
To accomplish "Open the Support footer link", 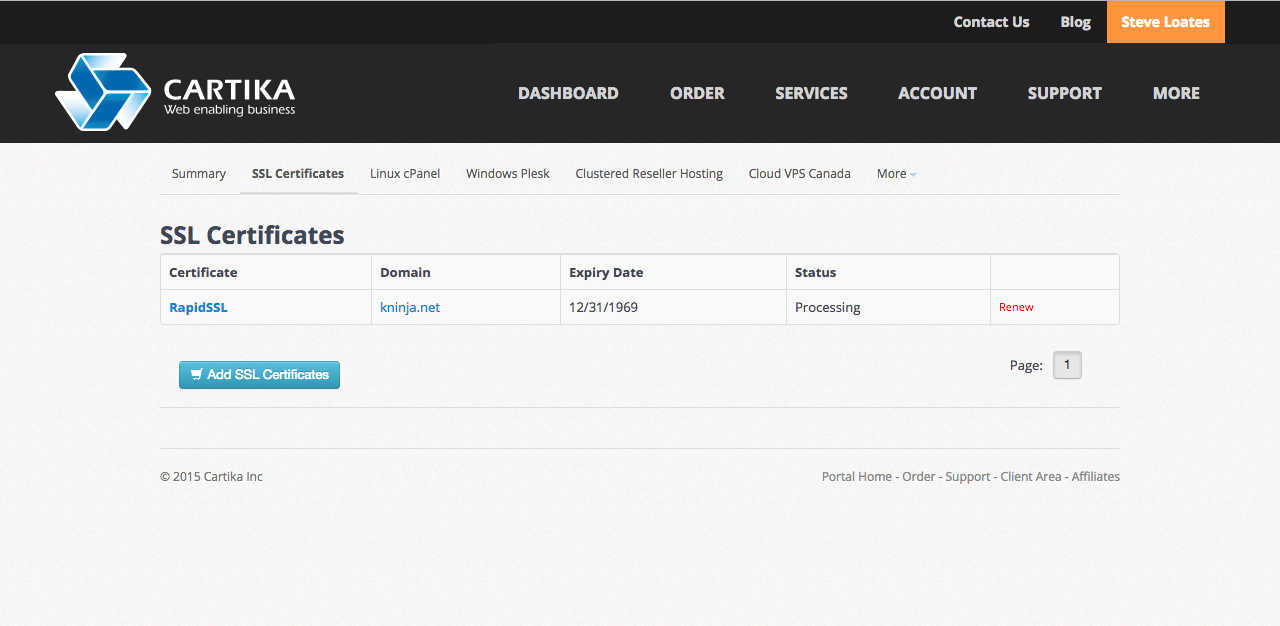I will click(x=968, y=476).
